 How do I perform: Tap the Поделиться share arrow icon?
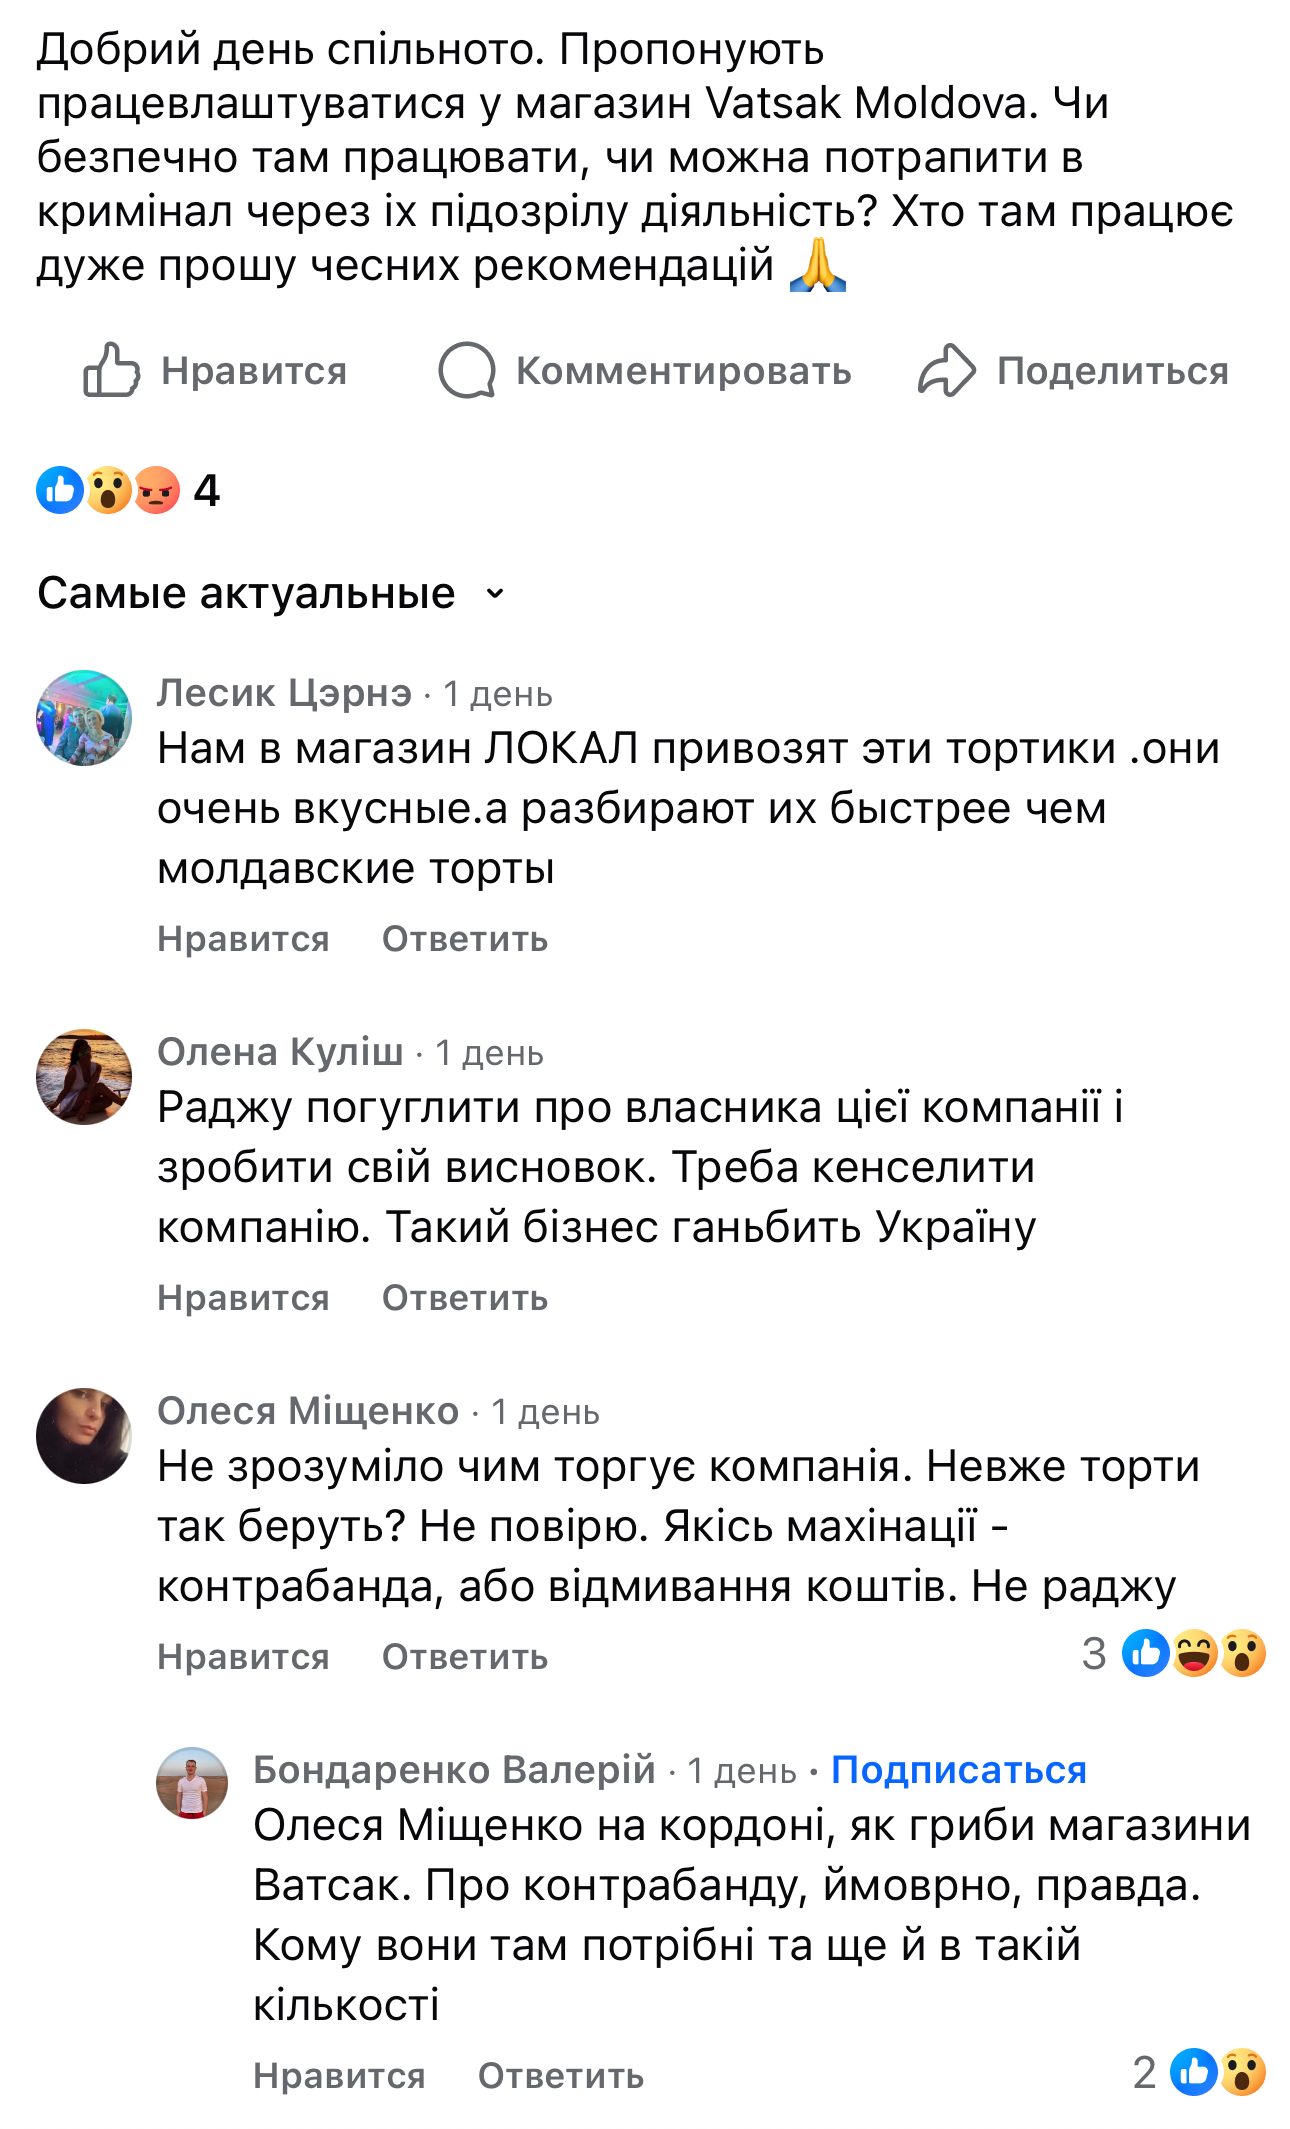coord(946,371)
